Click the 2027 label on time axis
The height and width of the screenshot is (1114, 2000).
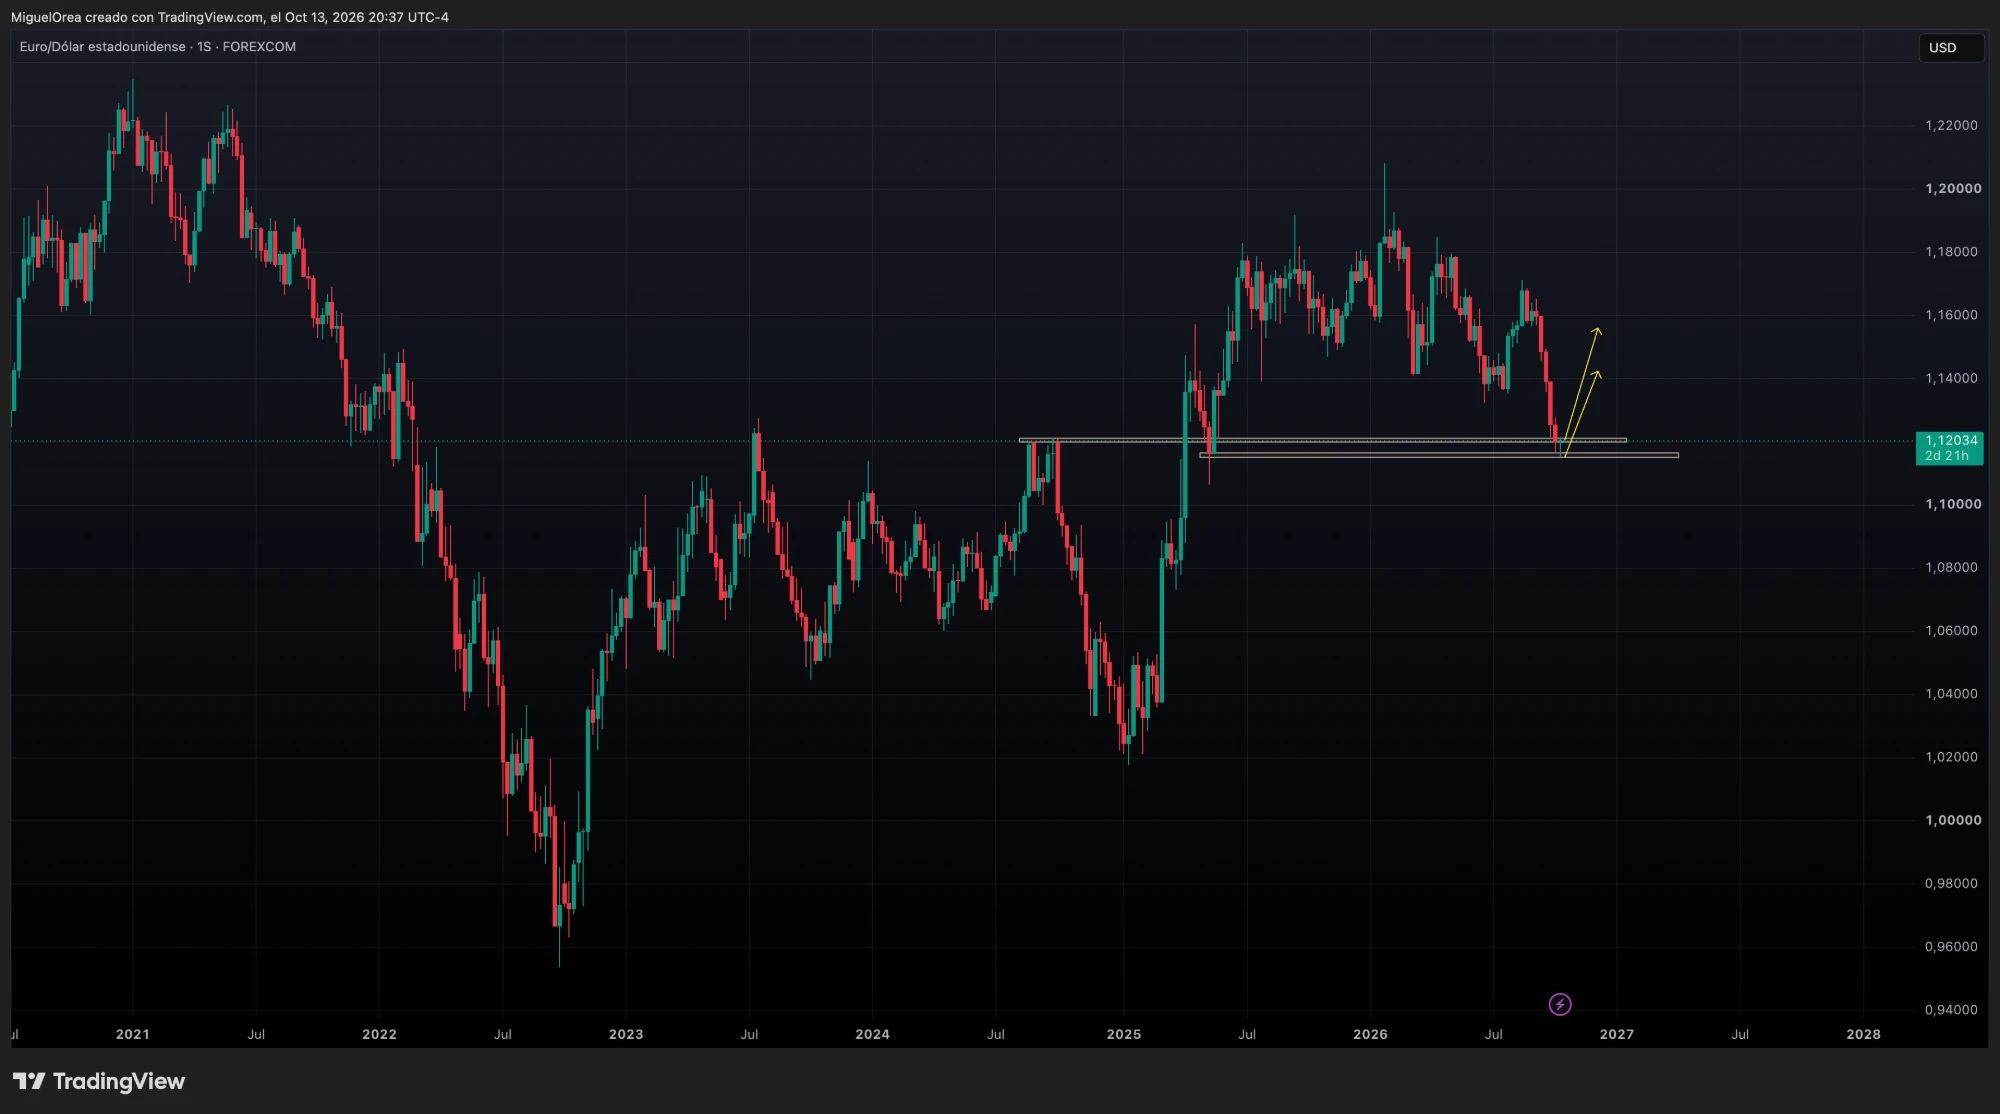pos(1617,1034)
